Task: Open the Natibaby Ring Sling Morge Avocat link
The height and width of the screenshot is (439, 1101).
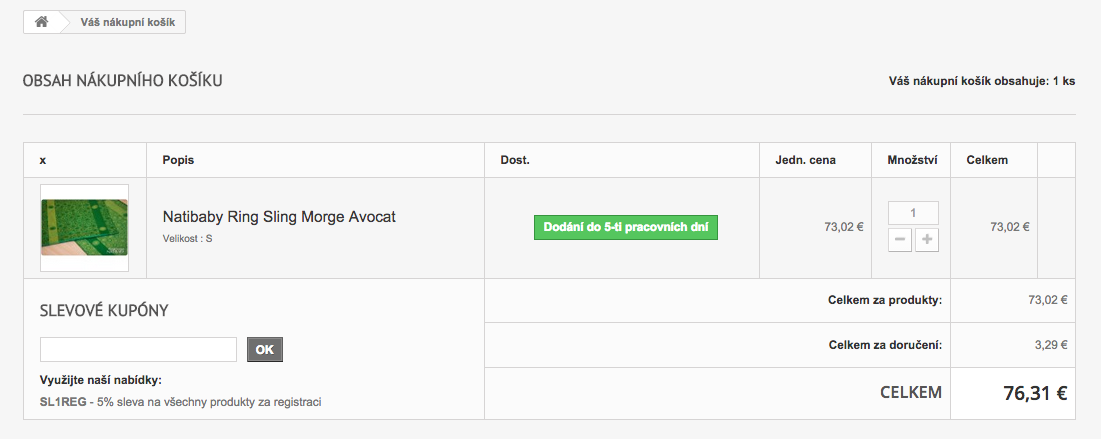Action: click(x=279, y=216)
